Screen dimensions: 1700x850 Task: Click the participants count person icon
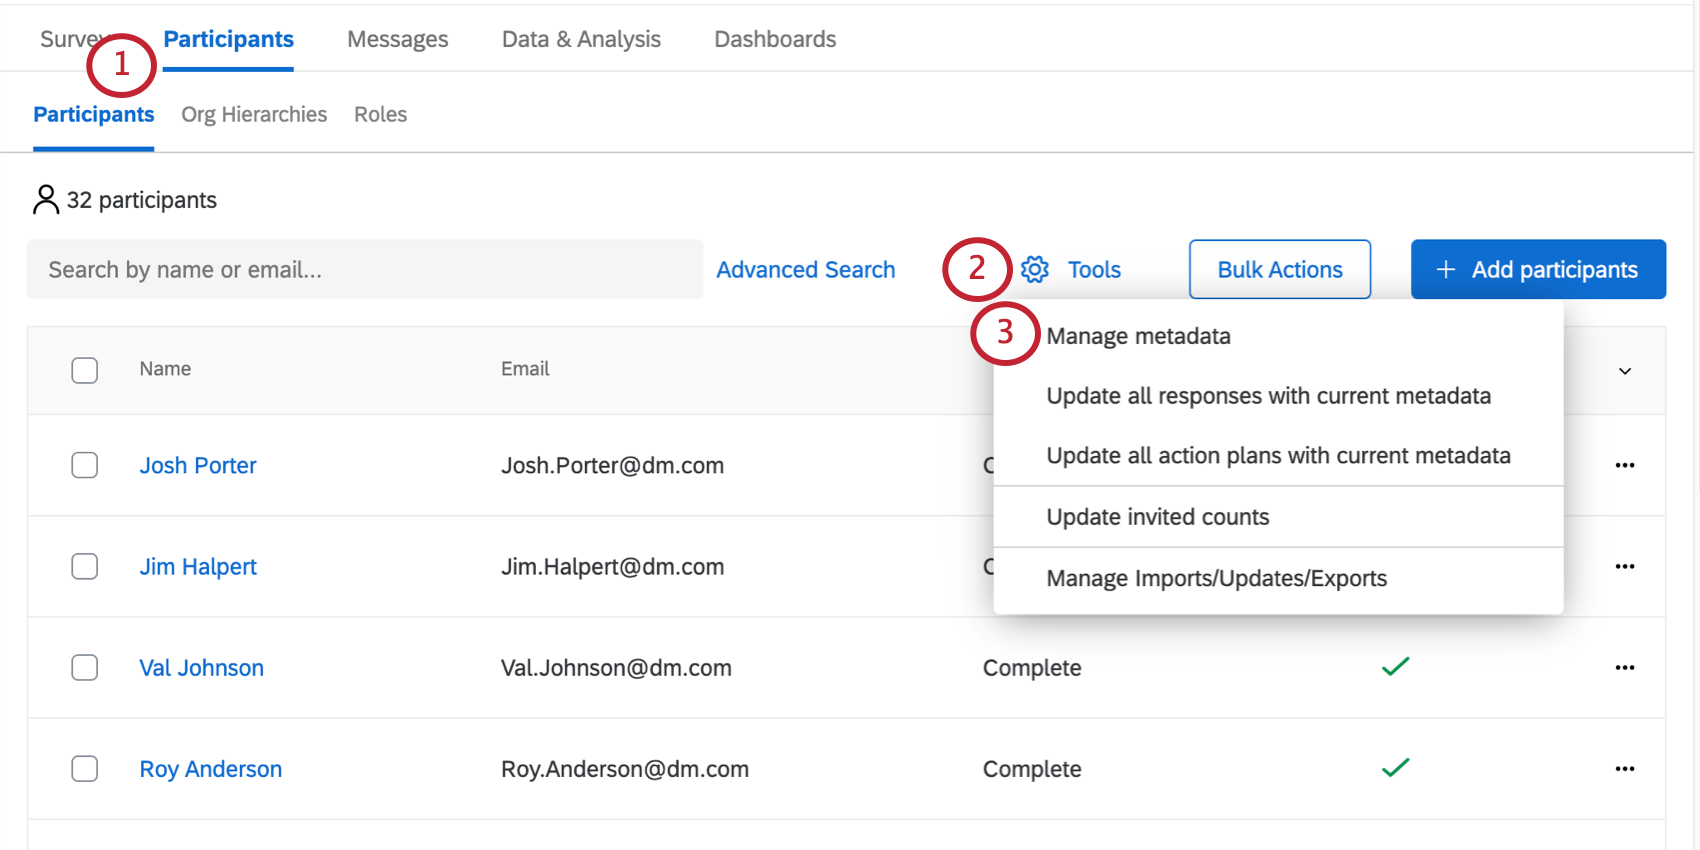click(46, 200)
